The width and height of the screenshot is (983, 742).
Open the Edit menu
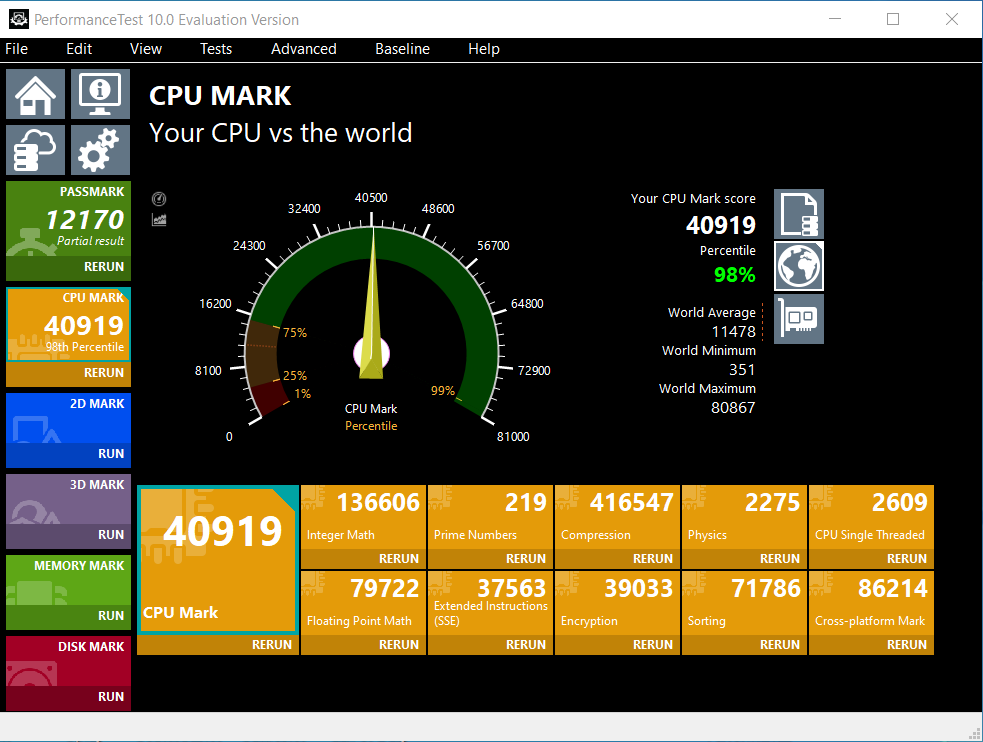coord(79,49)
